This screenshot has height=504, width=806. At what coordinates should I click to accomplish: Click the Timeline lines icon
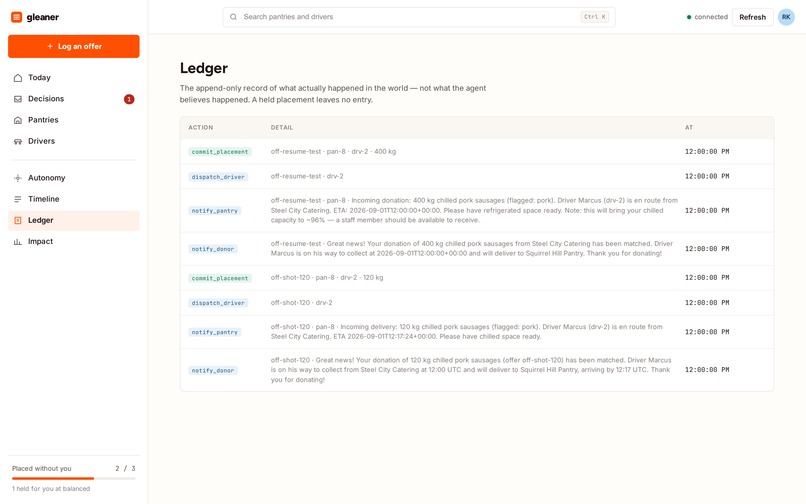[x=18, y=199]
